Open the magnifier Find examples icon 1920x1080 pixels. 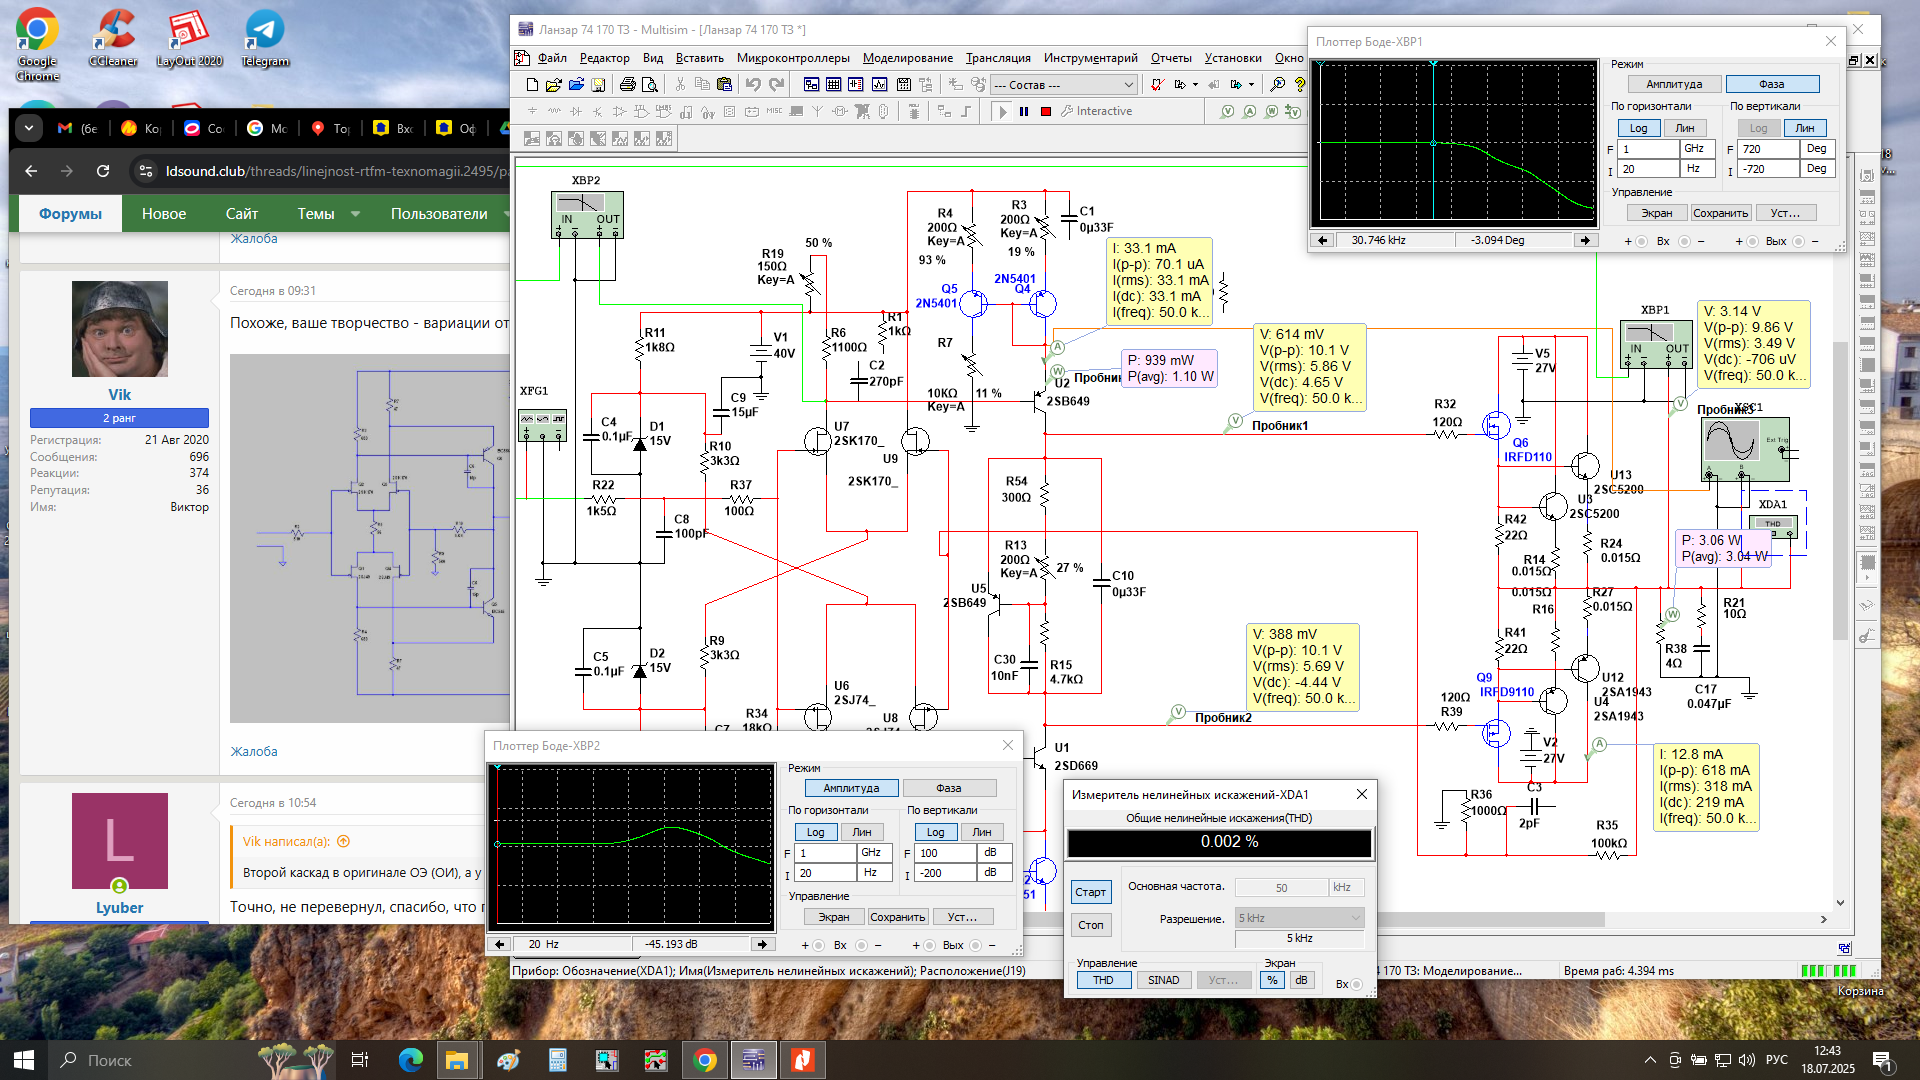coord(1277,85)
